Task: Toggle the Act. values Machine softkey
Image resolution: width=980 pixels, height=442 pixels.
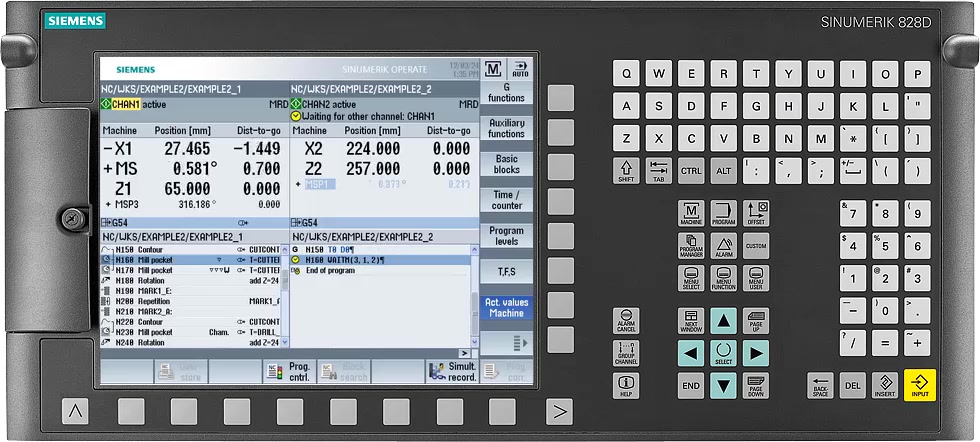Action: point(506,307)
